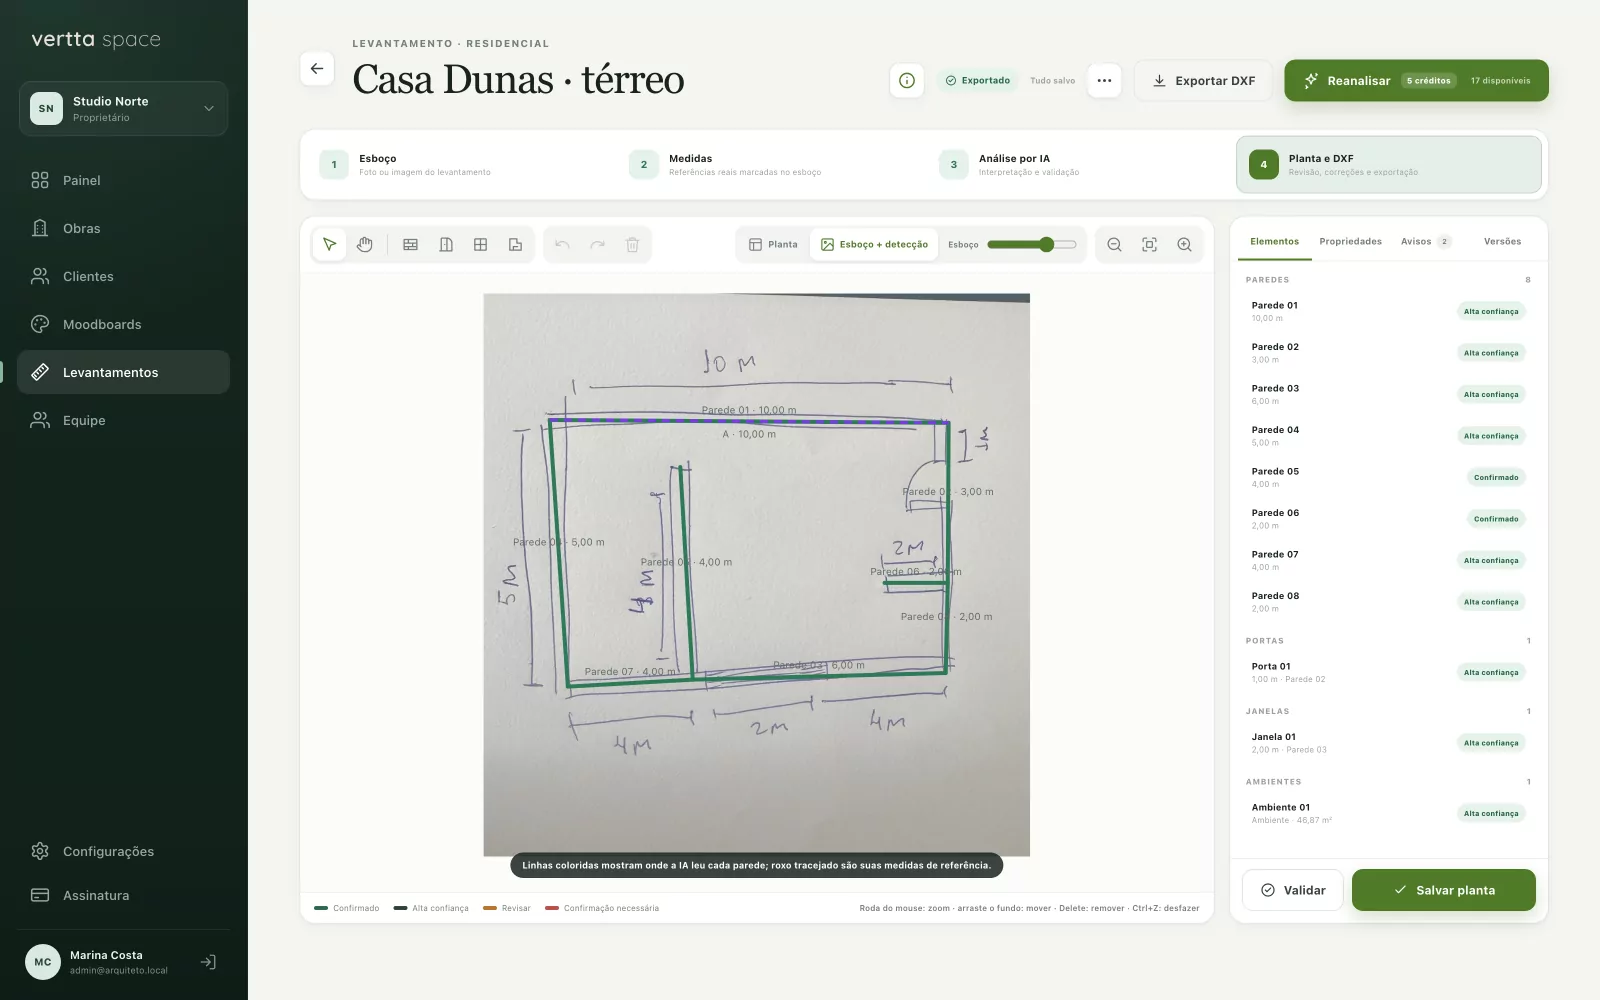1600x1000 pixels.
Task: Open Moodboards in the sidebar
Action: point(123,324)
